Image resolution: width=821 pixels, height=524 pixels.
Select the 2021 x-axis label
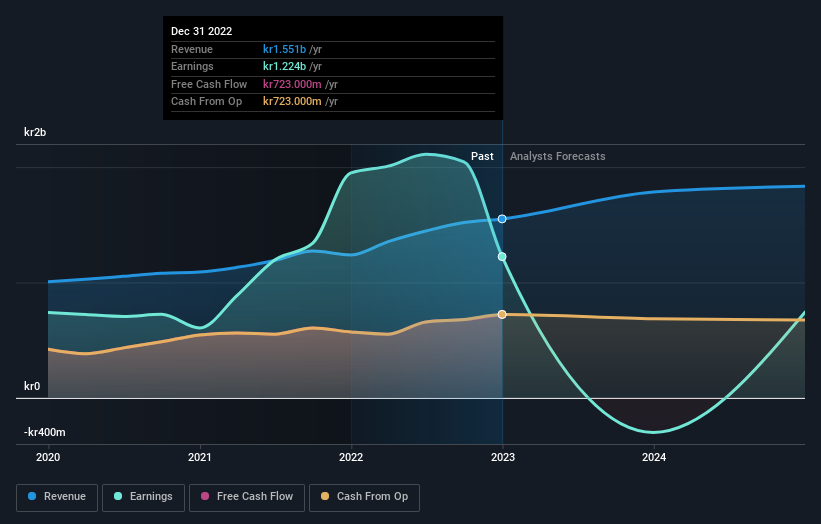(199, 457)
